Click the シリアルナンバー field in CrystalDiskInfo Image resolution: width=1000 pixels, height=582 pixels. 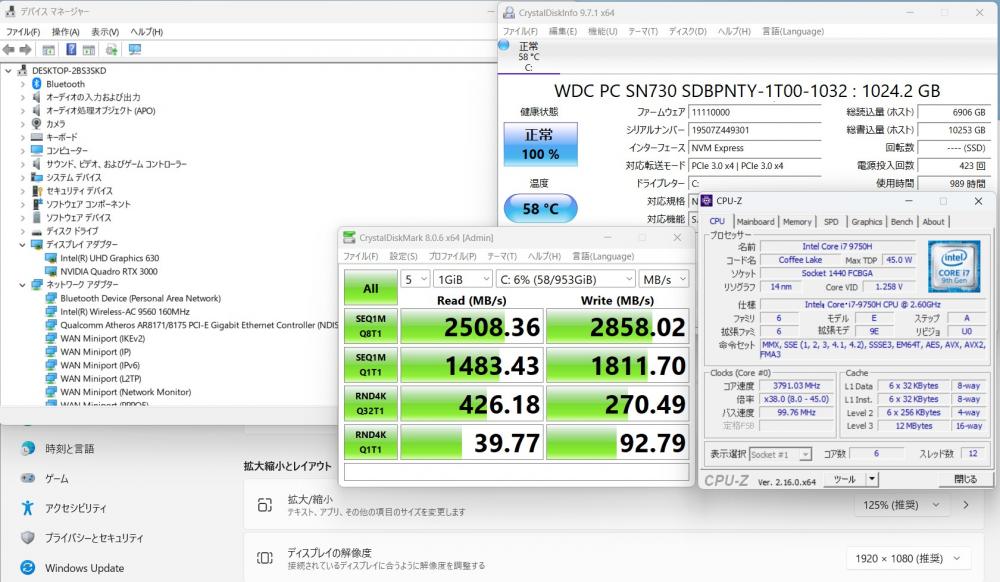pos(755,130)
